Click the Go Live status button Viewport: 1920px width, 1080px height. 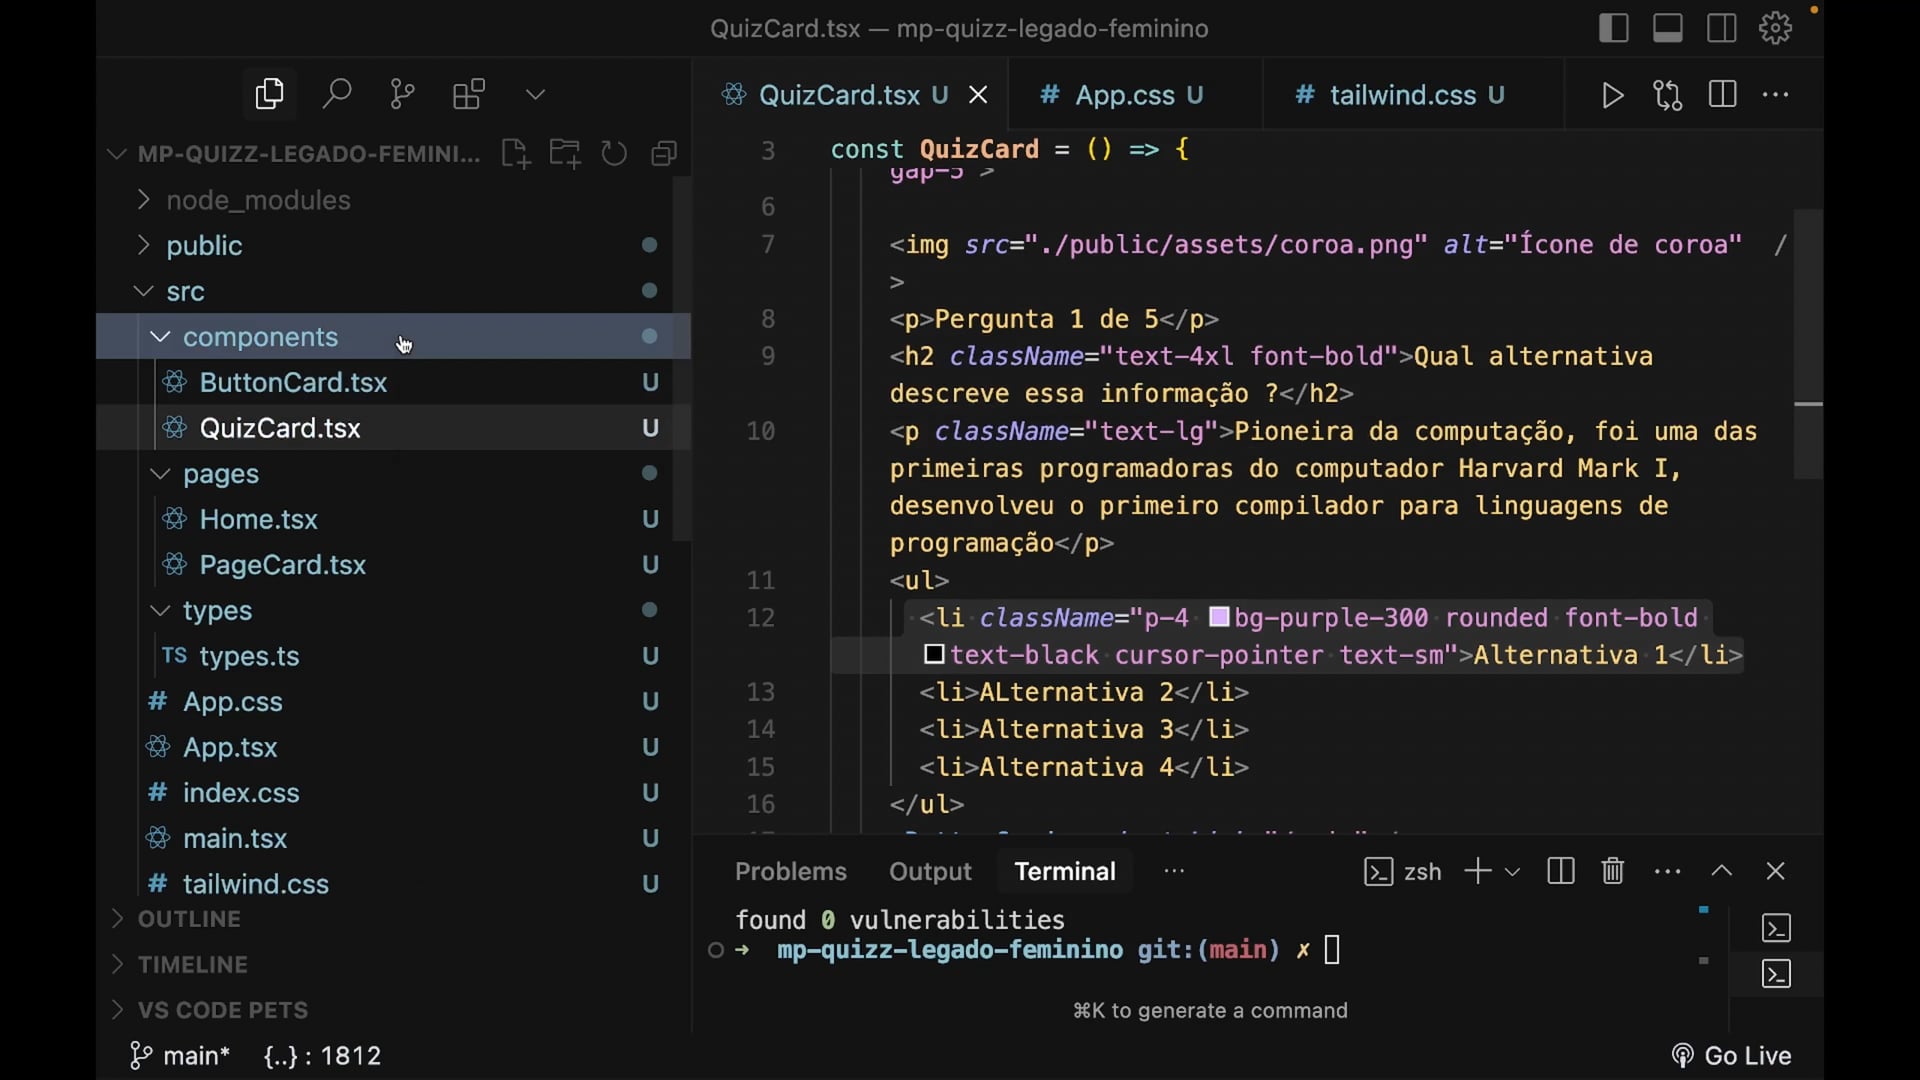(1732, 1056)
